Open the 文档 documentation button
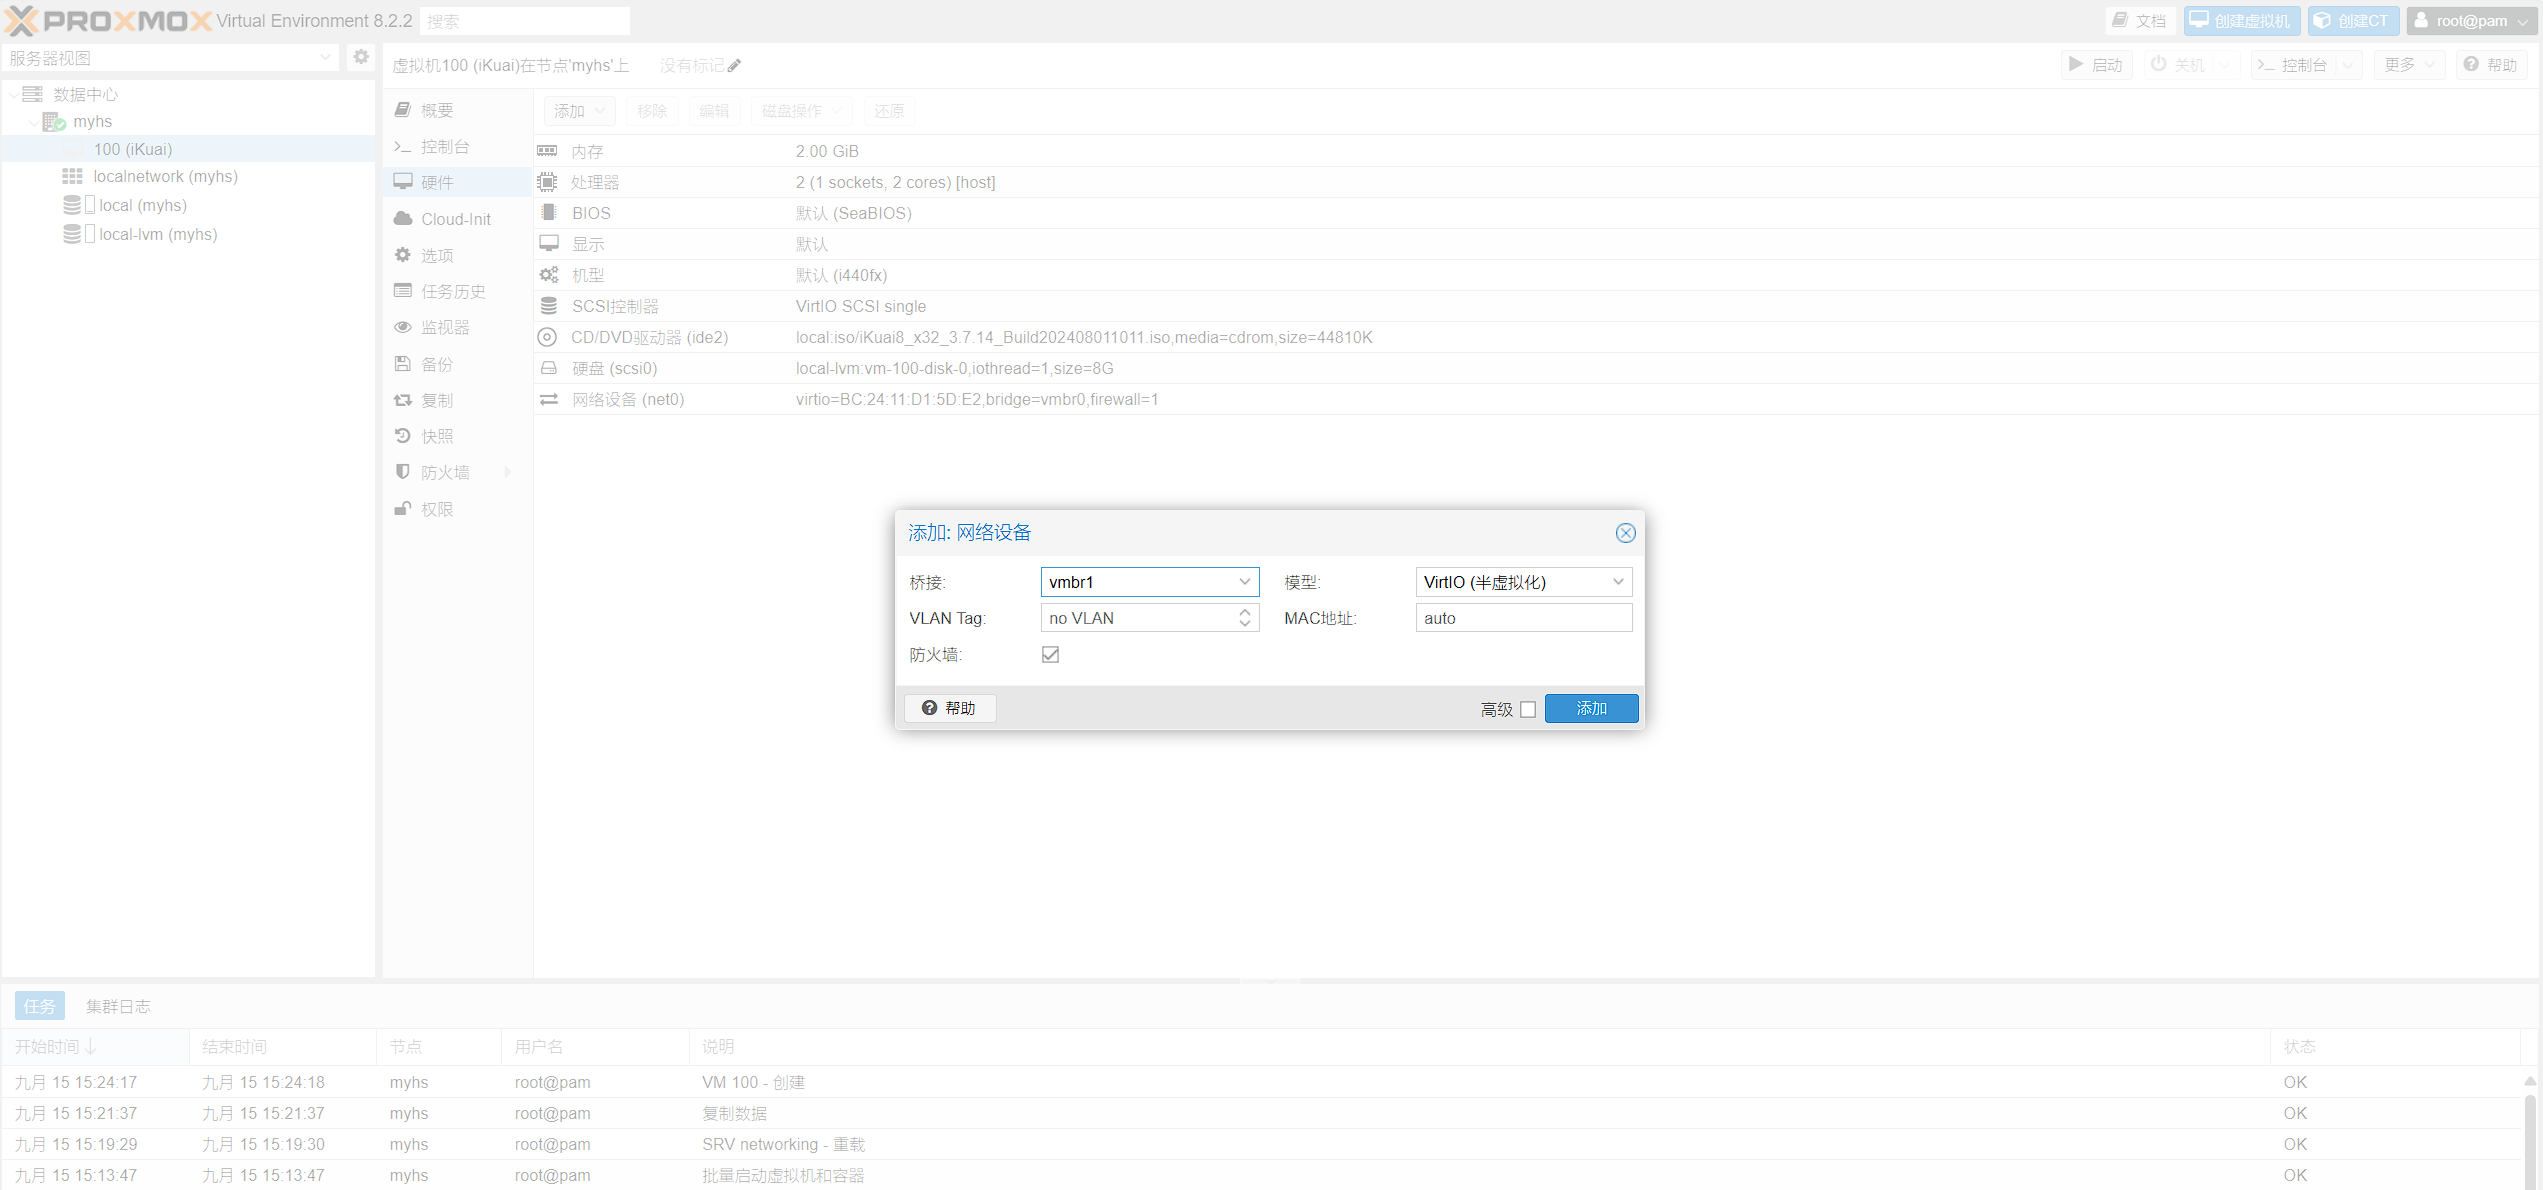The image size is (2543, 1190). (2139, 21)
